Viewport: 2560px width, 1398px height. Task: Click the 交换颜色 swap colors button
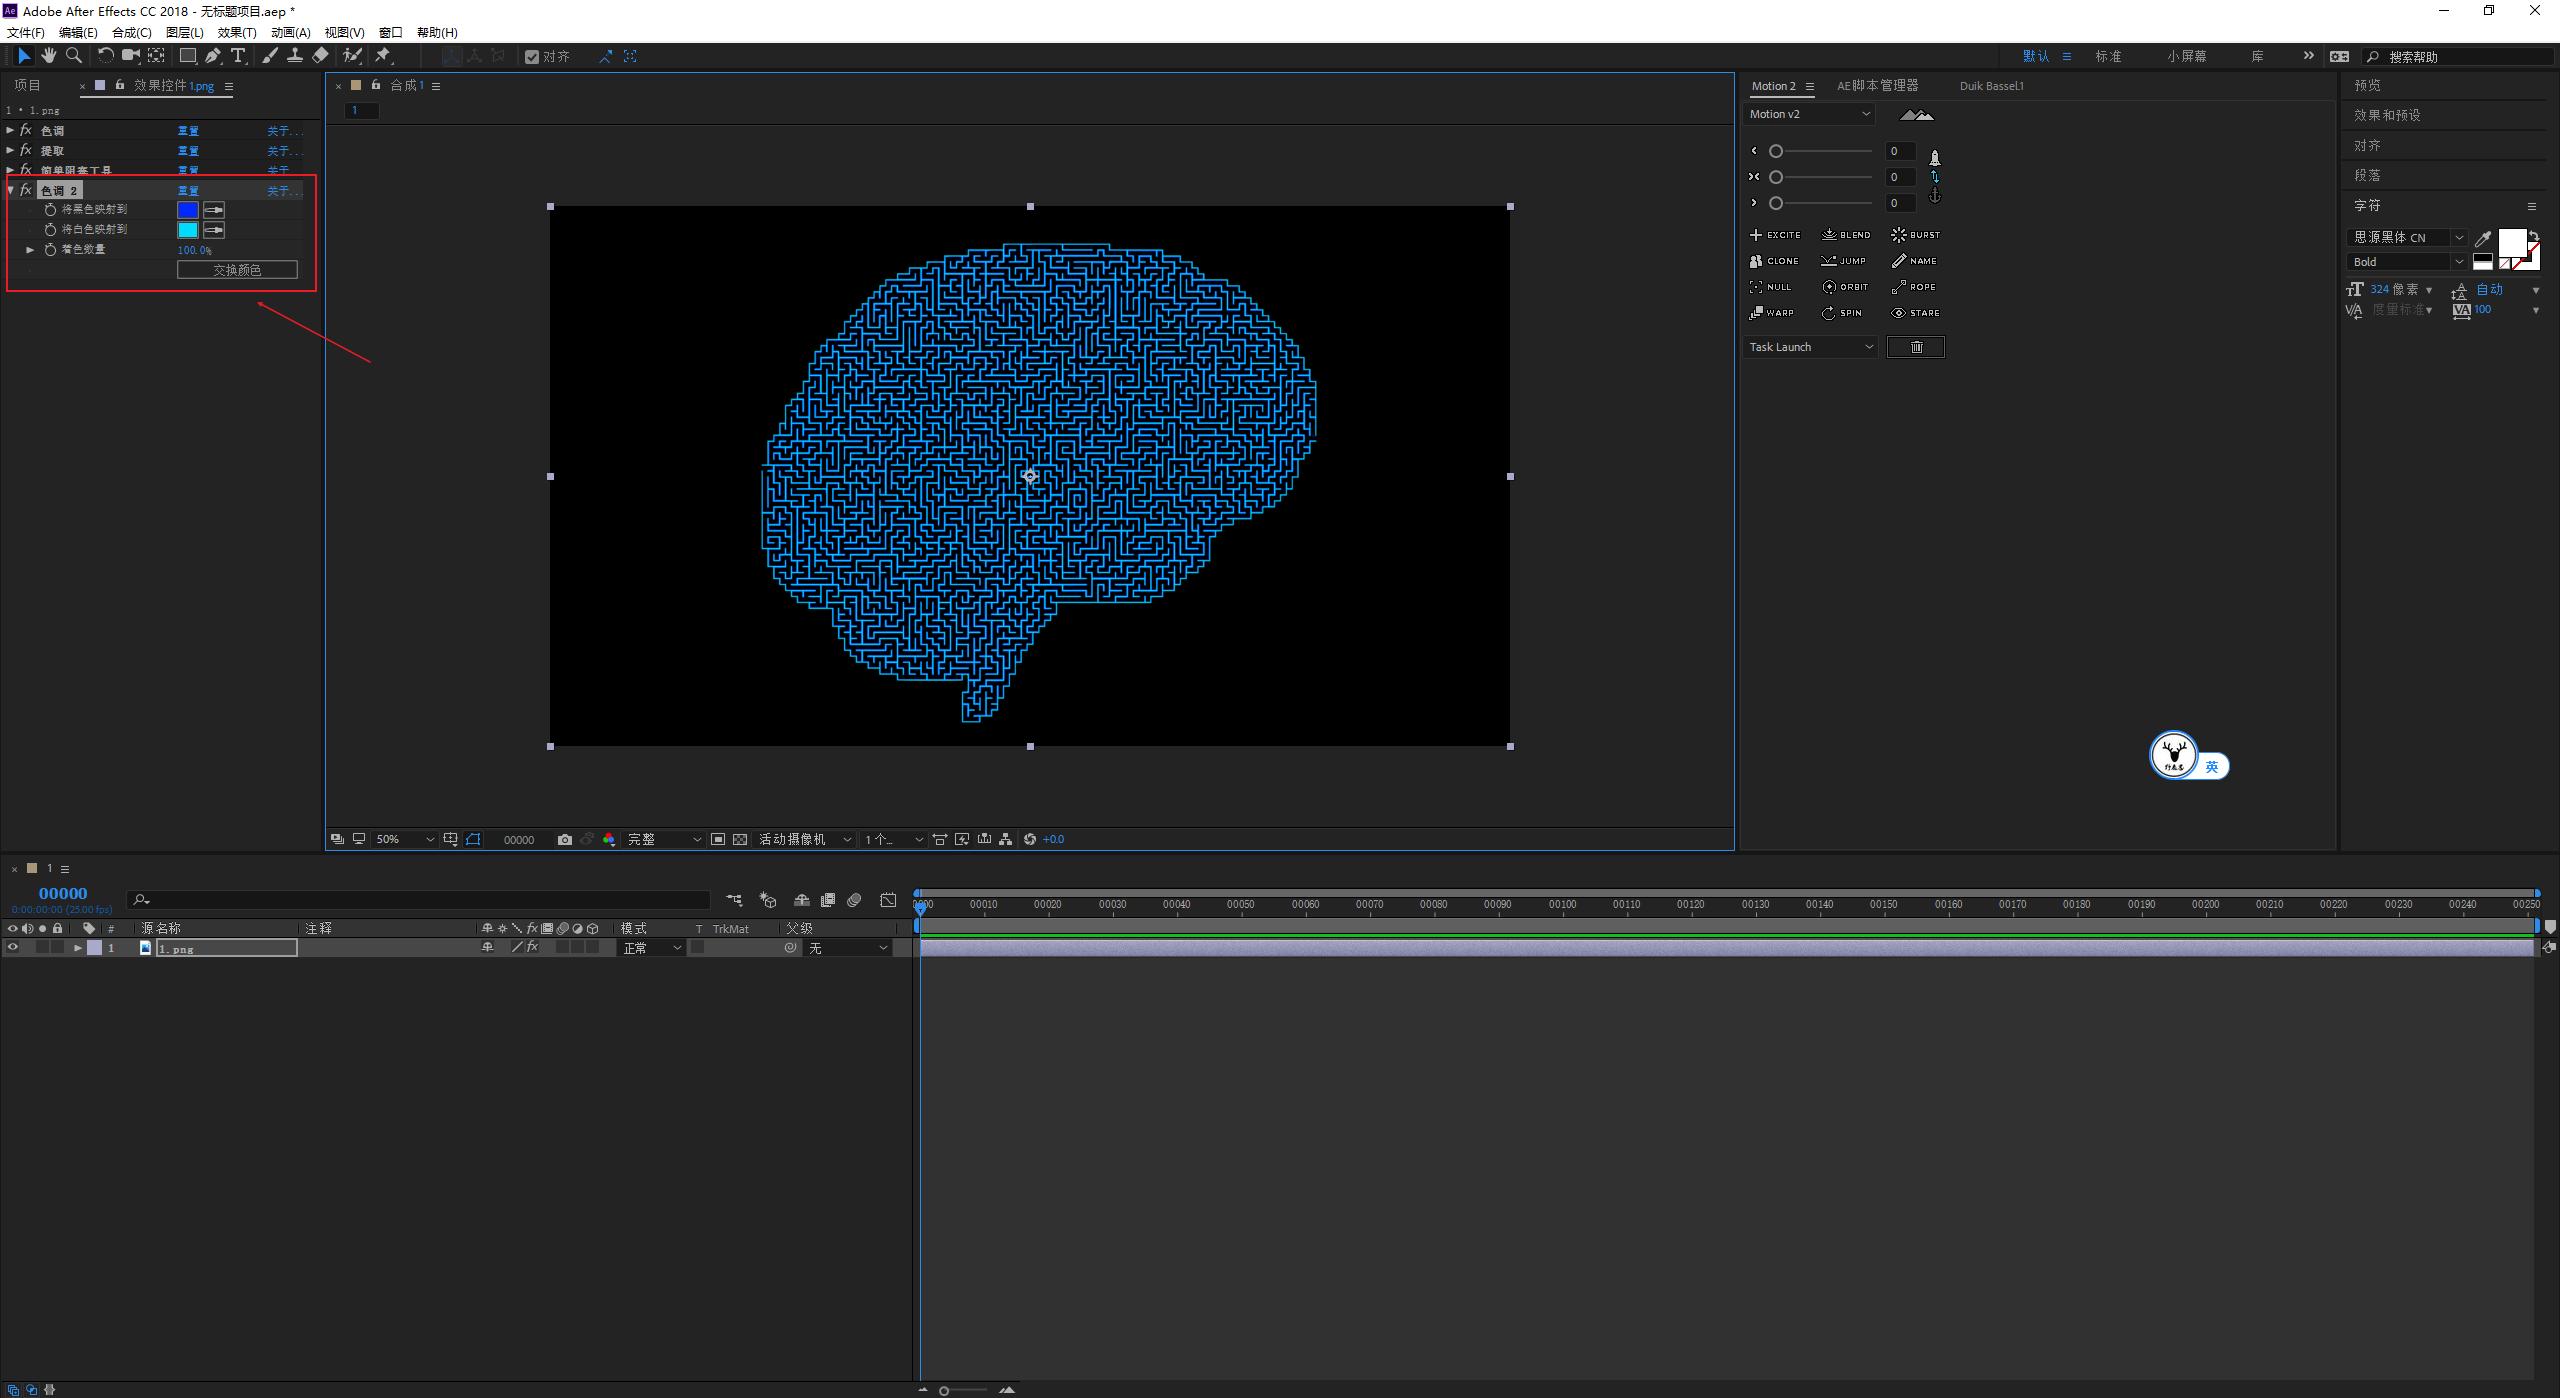[237, 270]
